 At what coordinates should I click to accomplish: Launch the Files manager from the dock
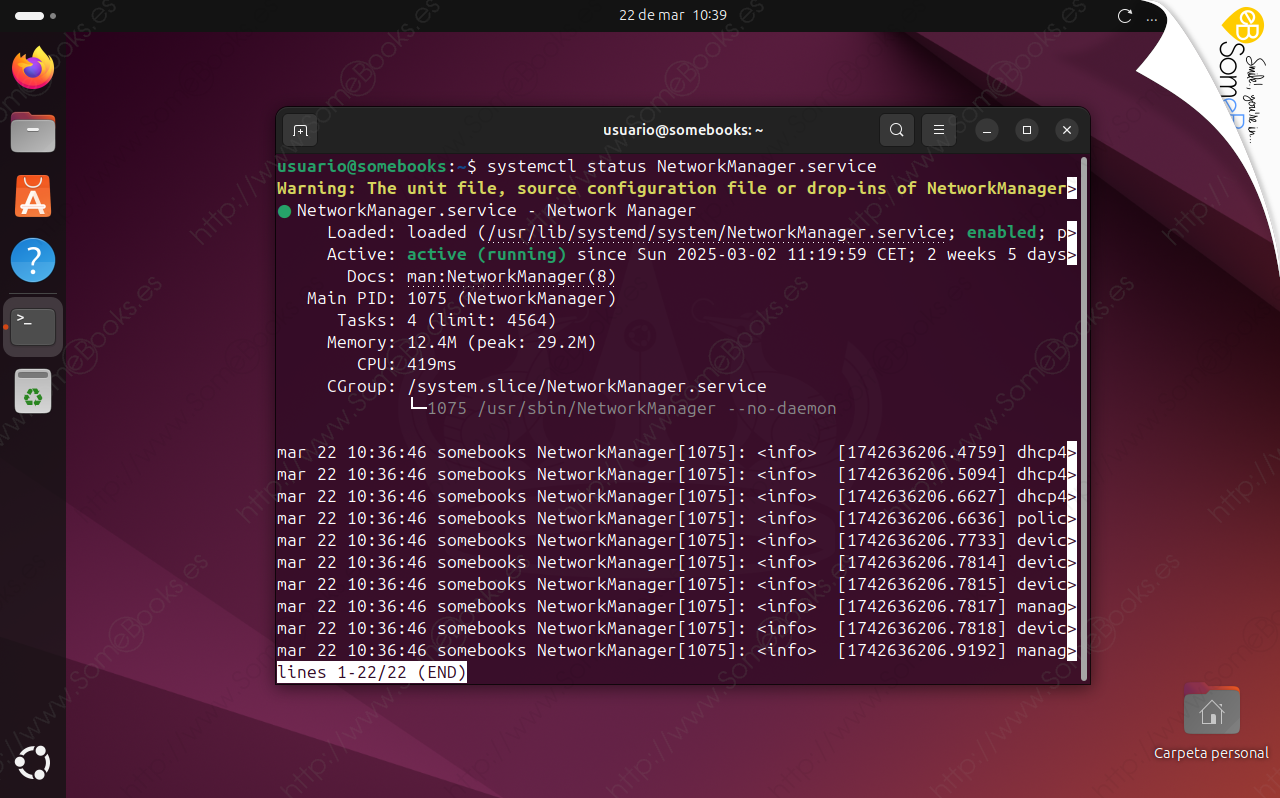[x=33, y=133]
